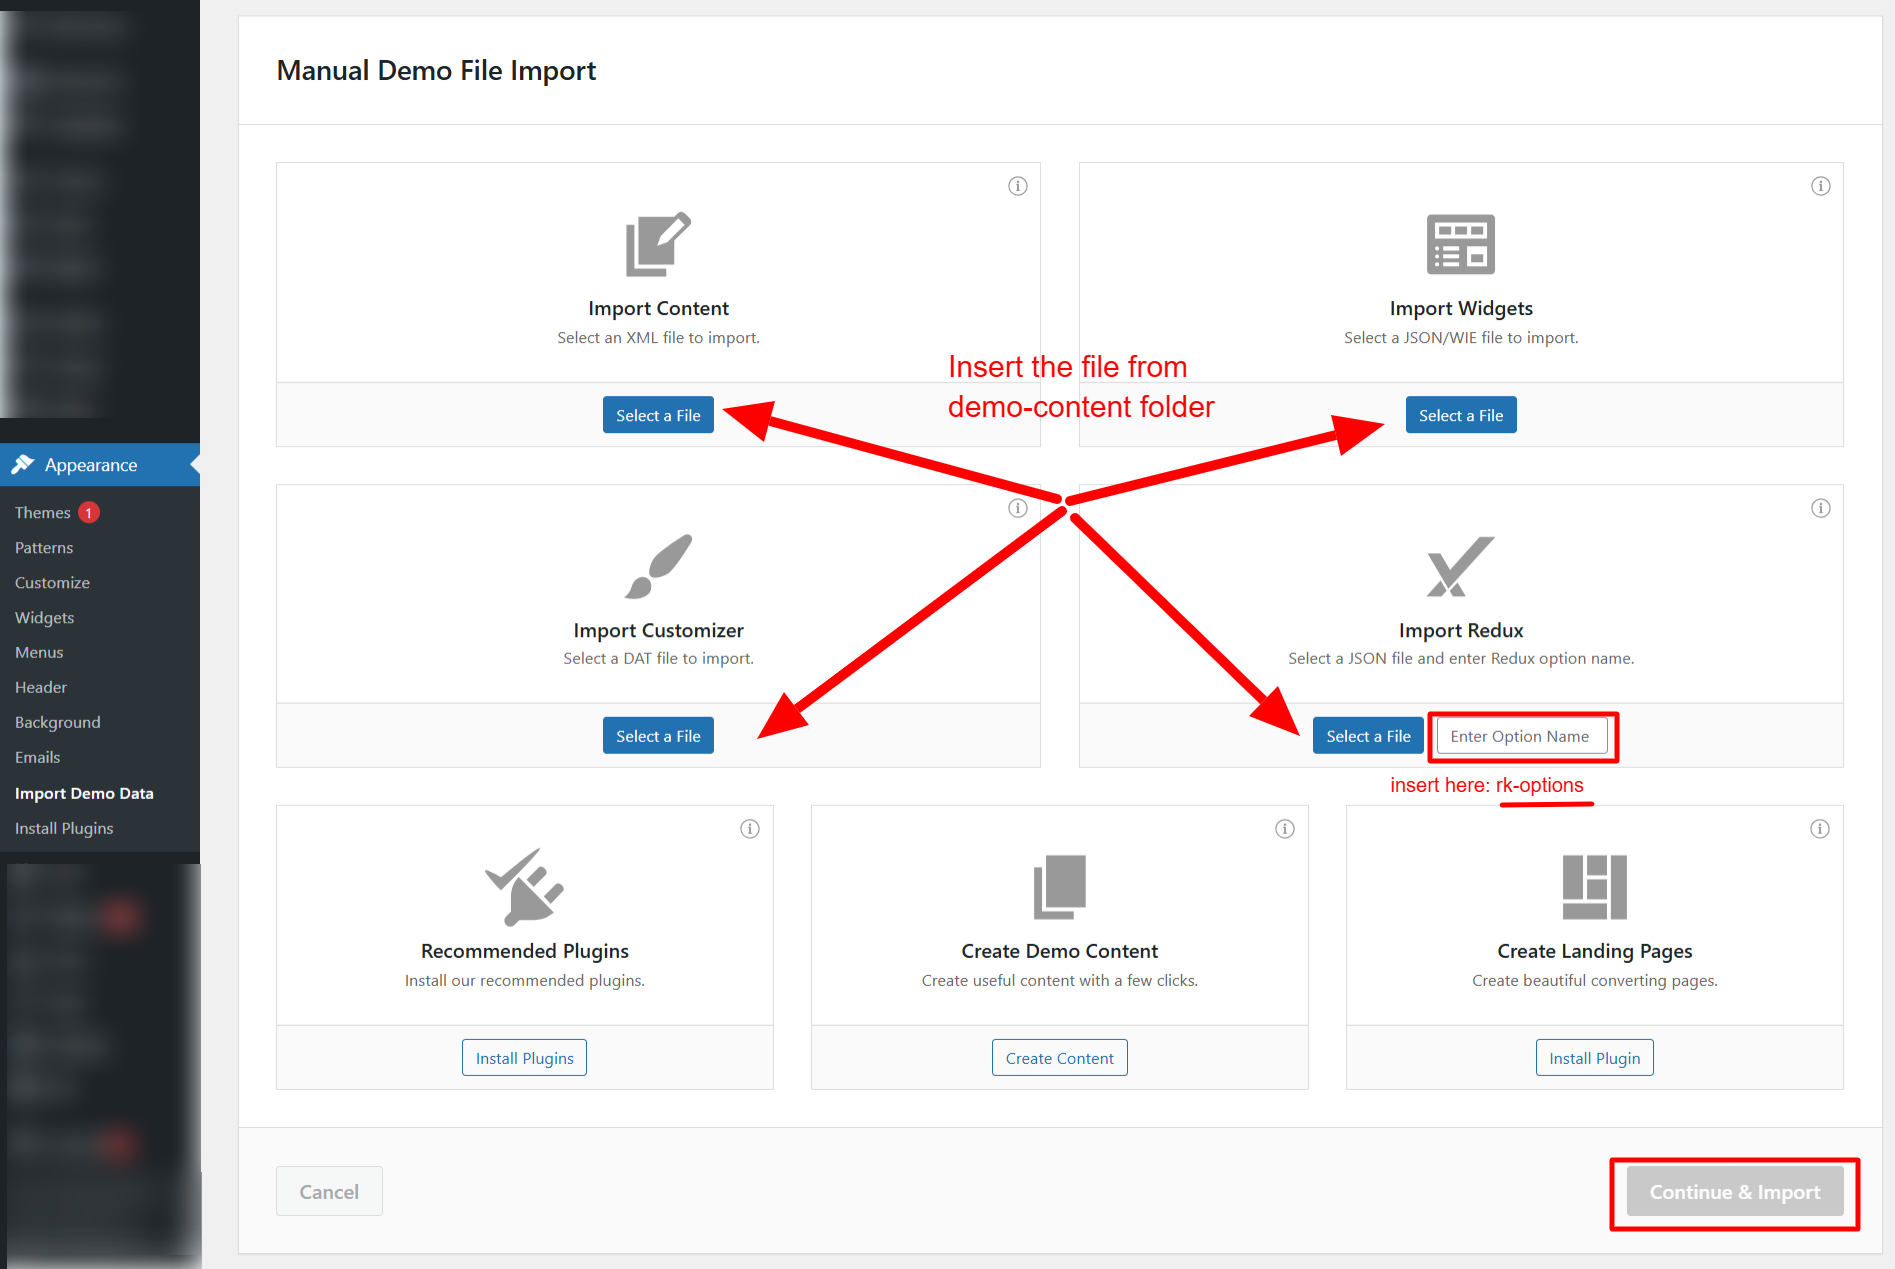The height and width of the screenshot is (1269, 1895).
Task: Select Import Demo Data in the sidebar
Action: point(84,793)
